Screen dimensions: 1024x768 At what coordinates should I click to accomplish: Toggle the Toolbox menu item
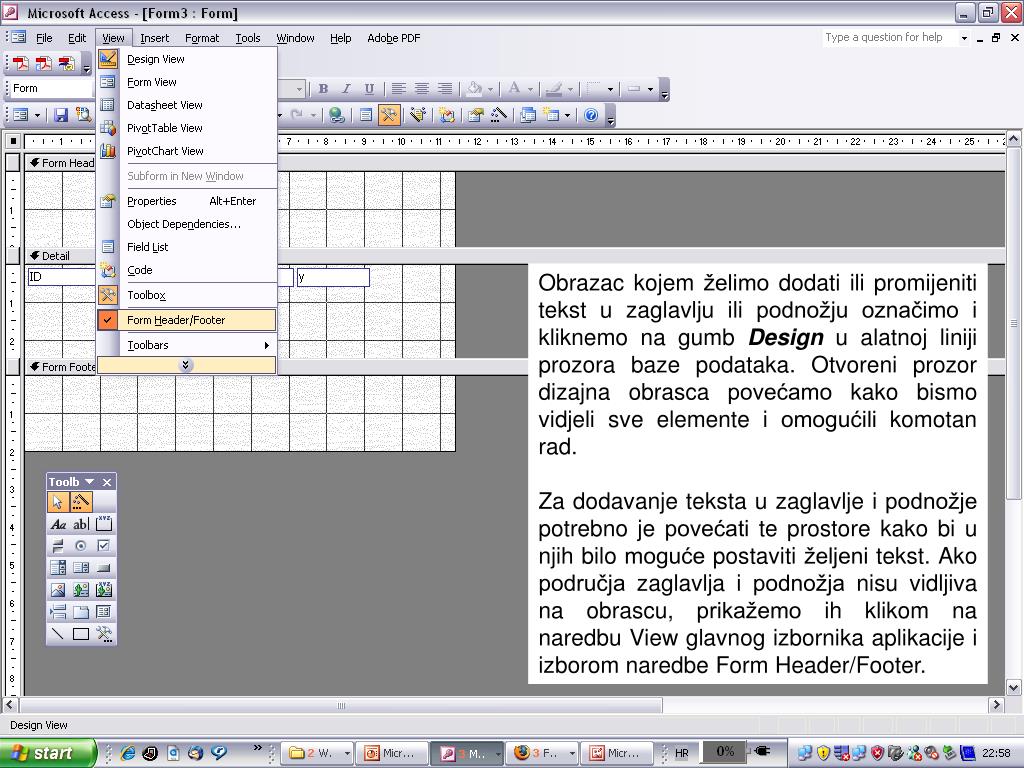pyautogui.click(x=187, y=295)
